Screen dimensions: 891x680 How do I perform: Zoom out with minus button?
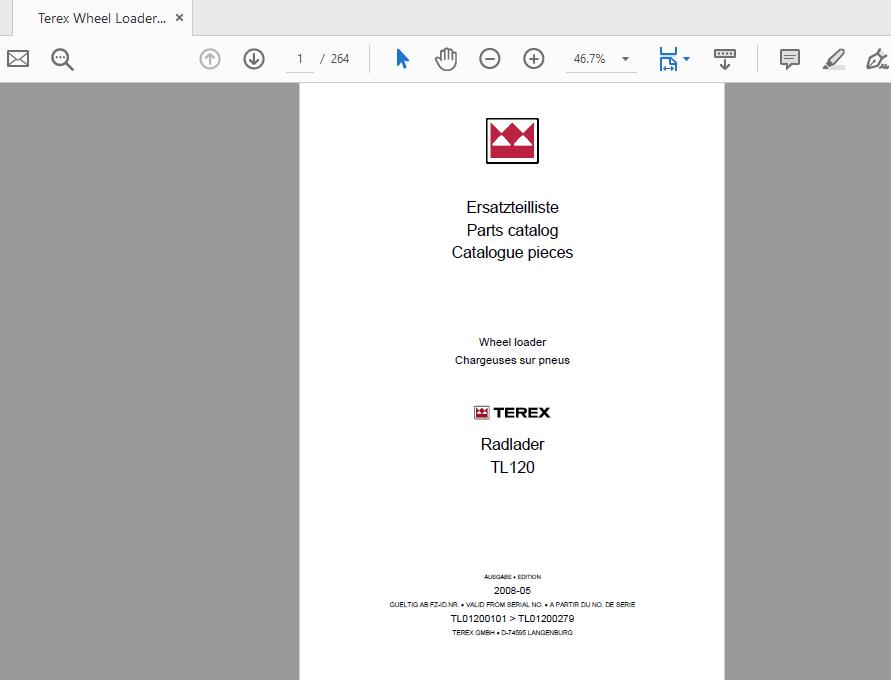coord(489,59)
